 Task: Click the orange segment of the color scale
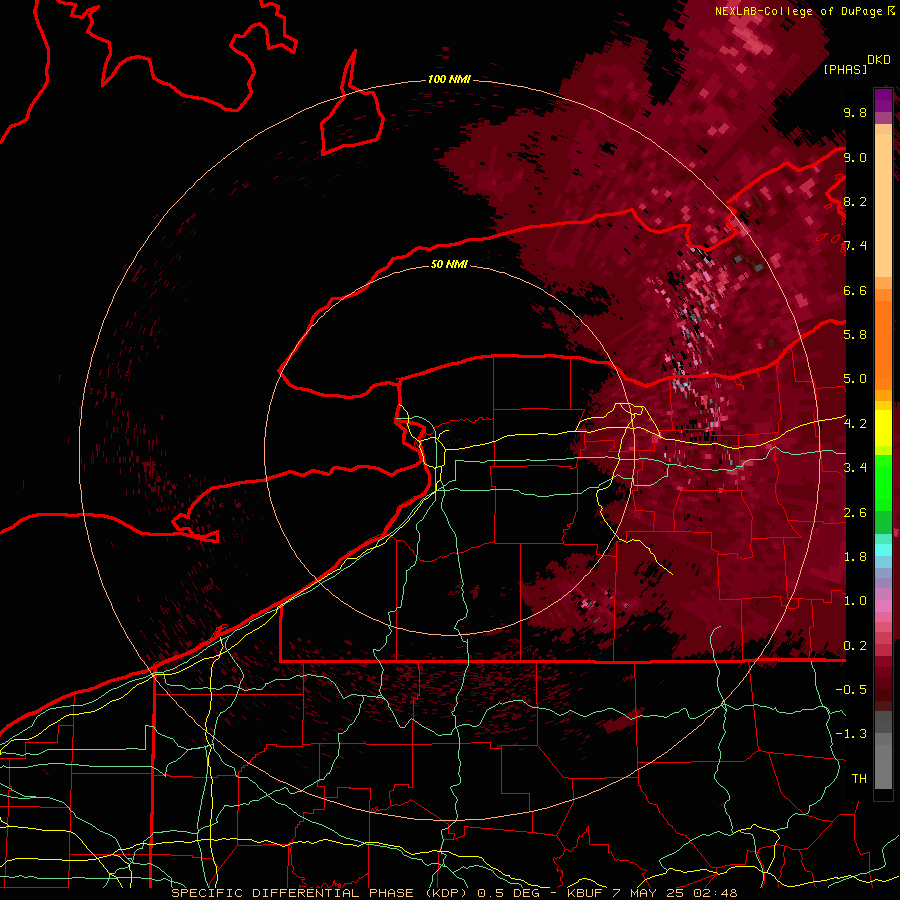tap(883, 346)
